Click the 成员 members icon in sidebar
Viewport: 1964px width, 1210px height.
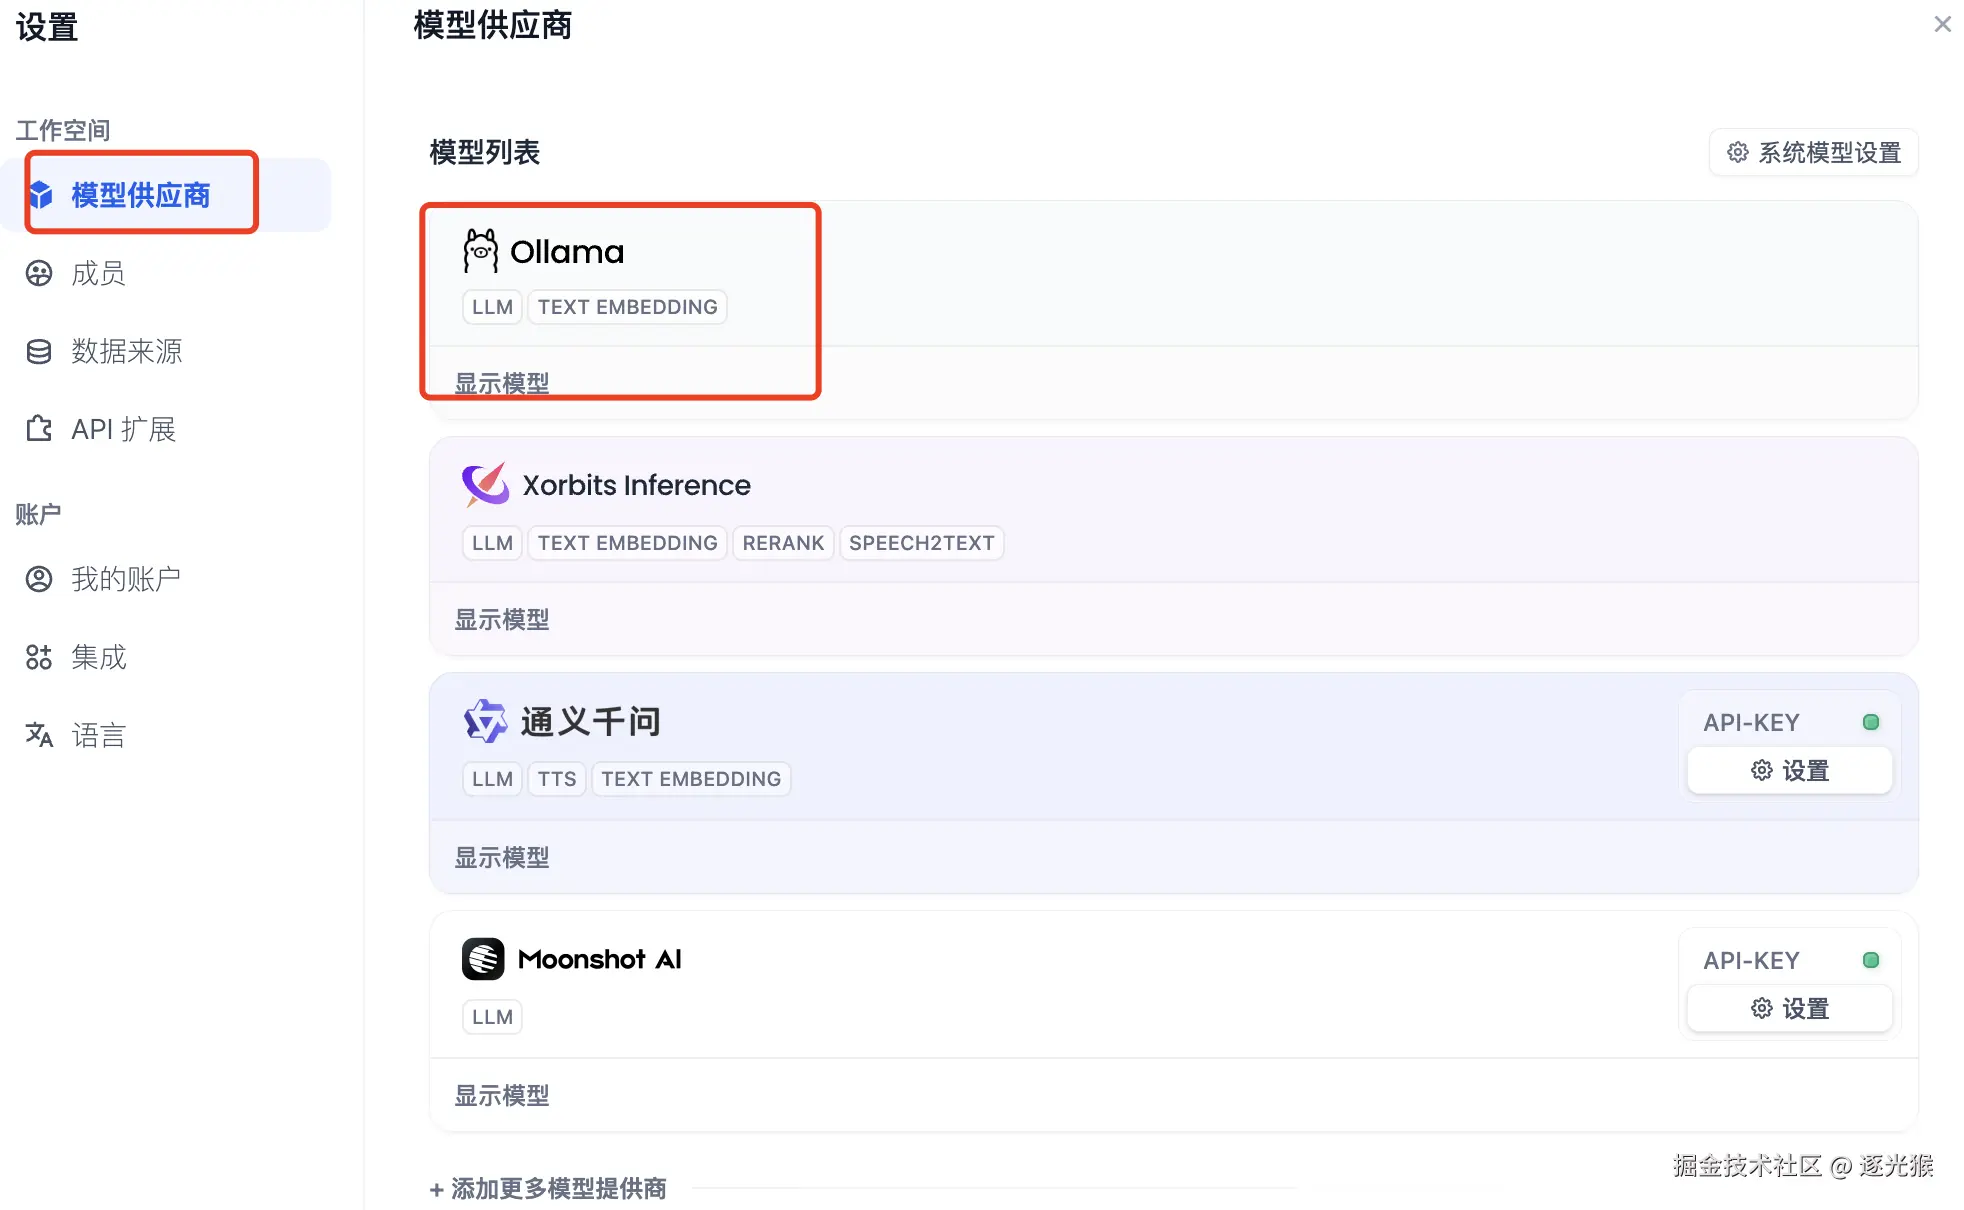click(39, 273)
